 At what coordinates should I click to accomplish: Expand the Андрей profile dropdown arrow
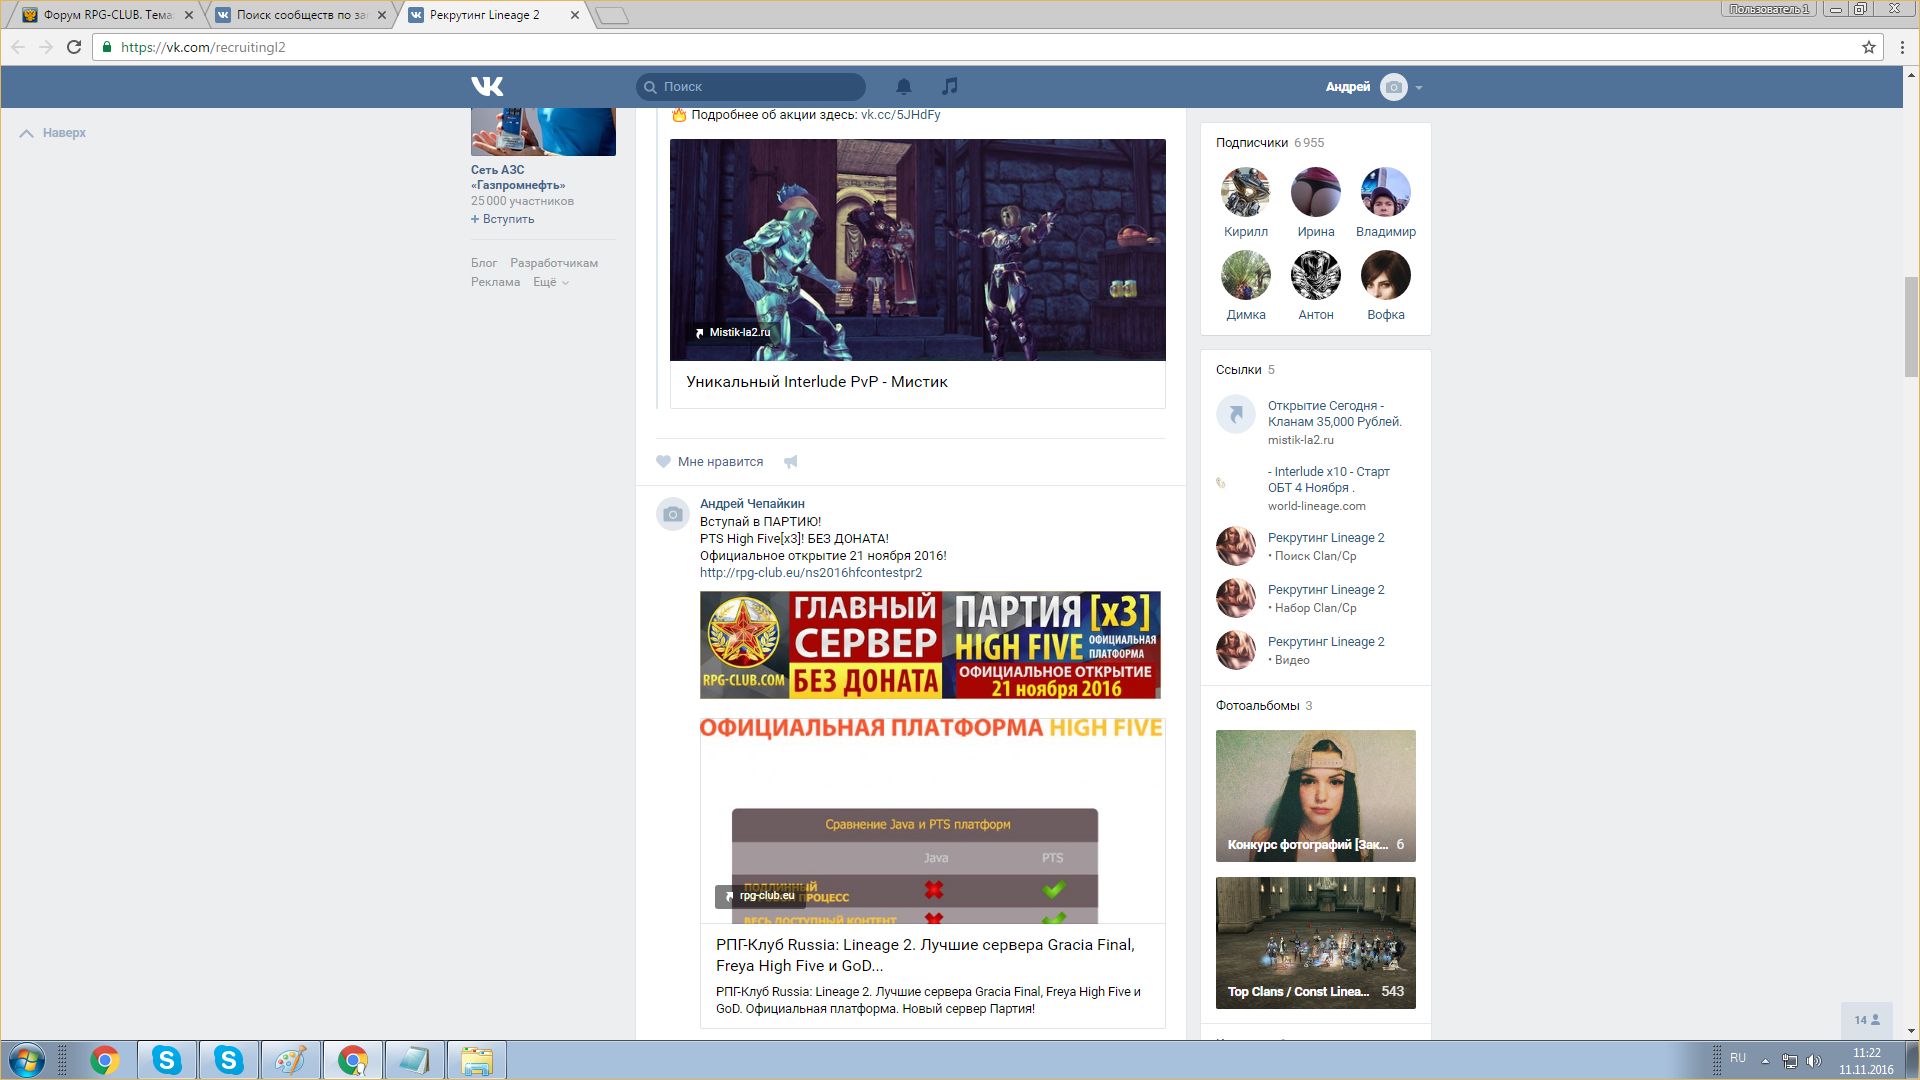(1419, 88)
